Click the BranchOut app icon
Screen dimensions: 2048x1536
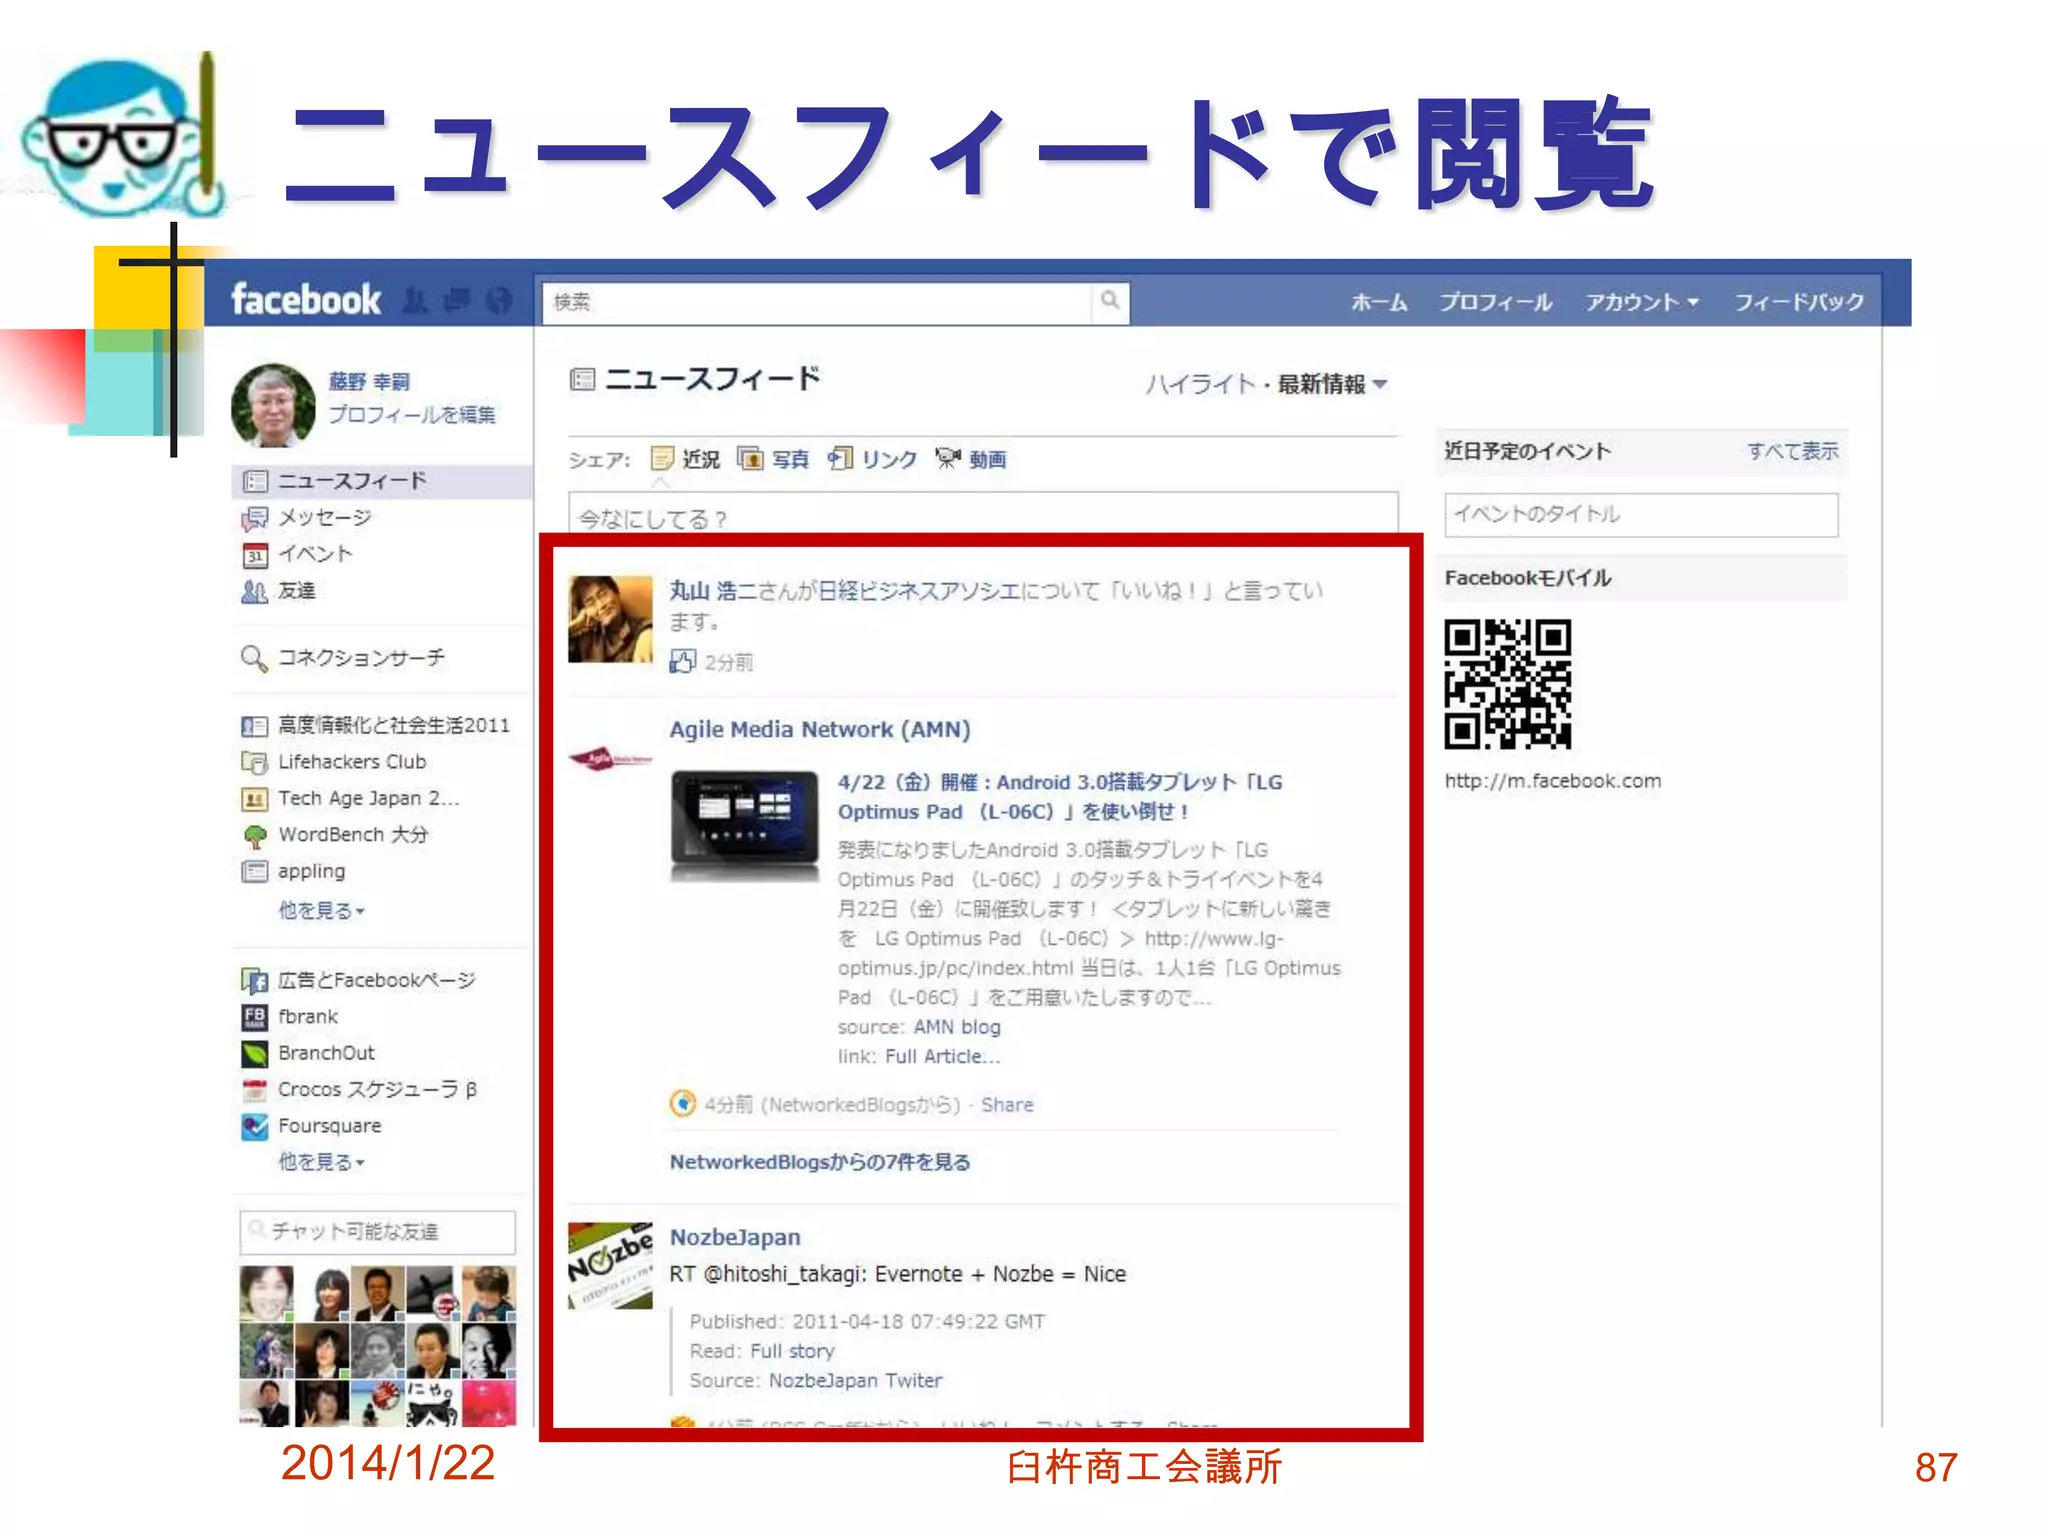255,1053
